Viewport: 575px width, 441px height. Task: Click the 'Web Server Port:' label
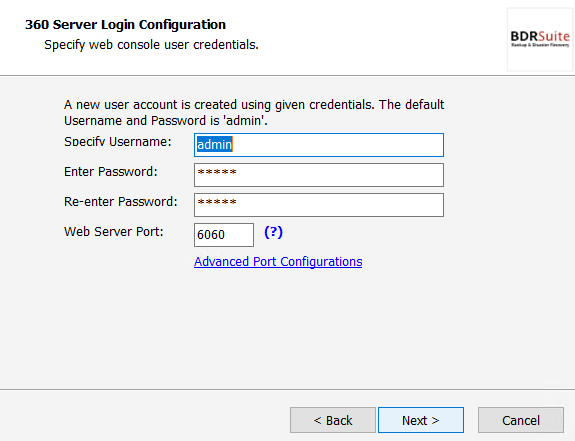click(114, 232)
